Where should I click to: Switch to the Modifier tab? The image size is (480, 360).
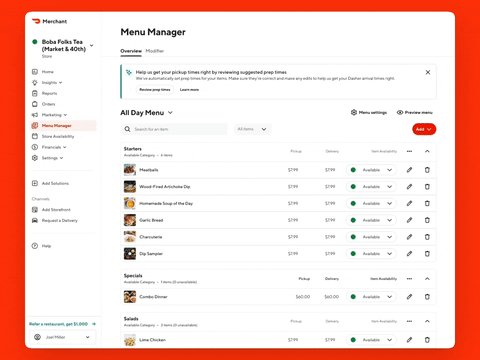tap(155, 51)
